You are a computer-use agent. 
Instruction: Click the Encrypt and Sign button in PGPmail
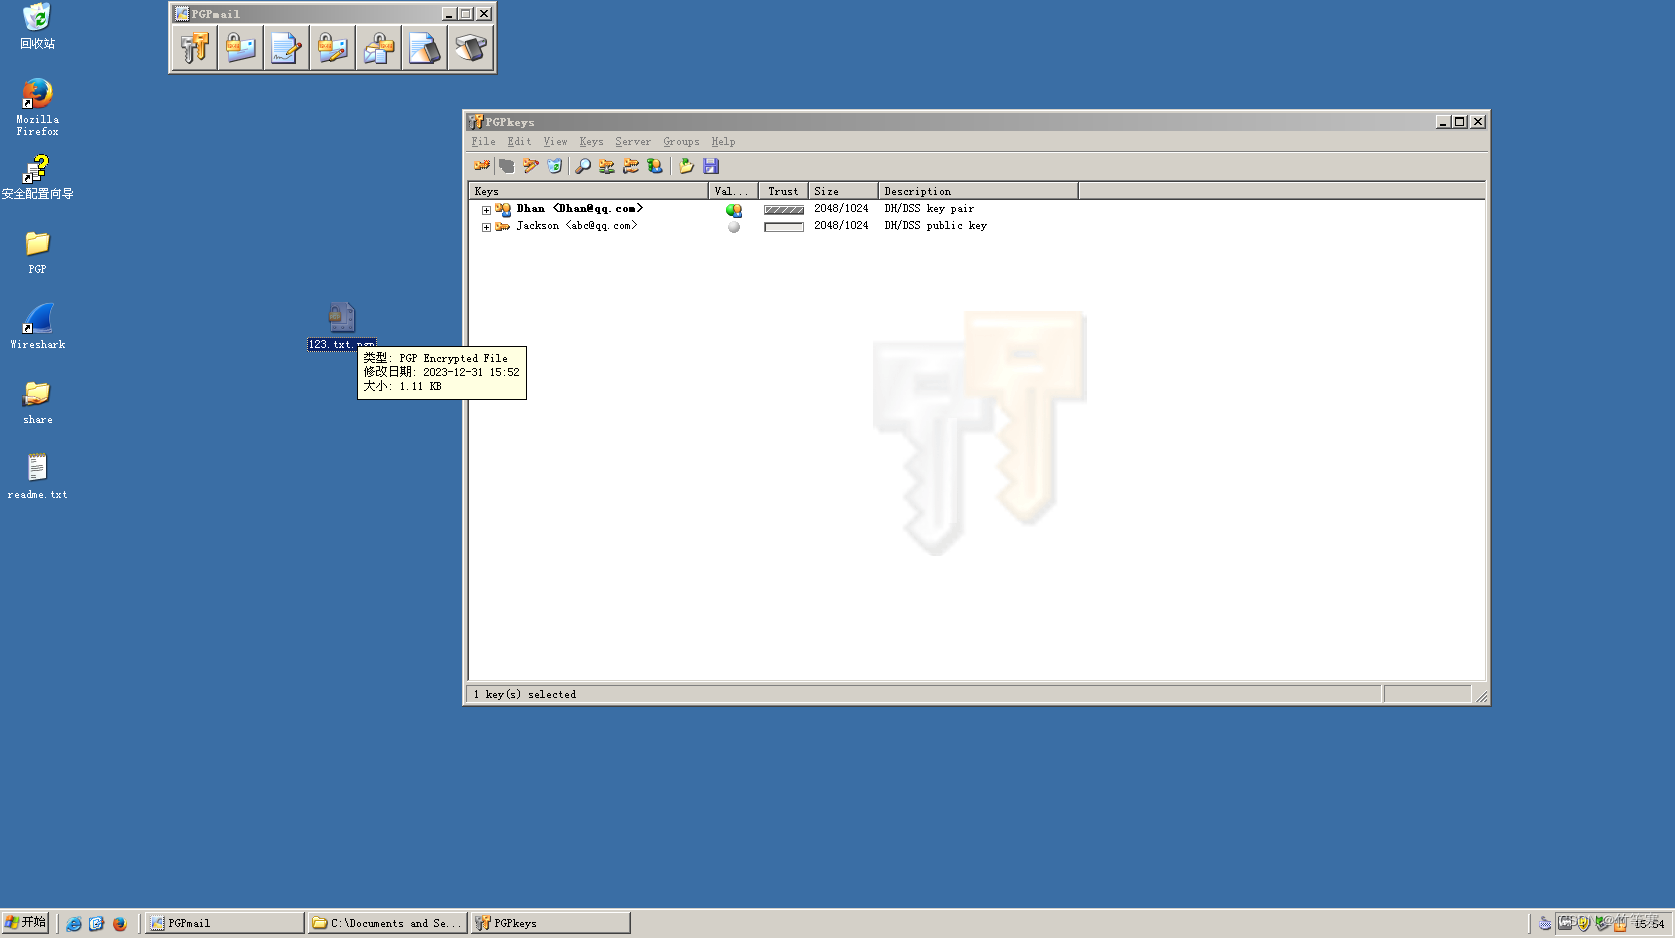pyautogui.click(x=332, y=48)
